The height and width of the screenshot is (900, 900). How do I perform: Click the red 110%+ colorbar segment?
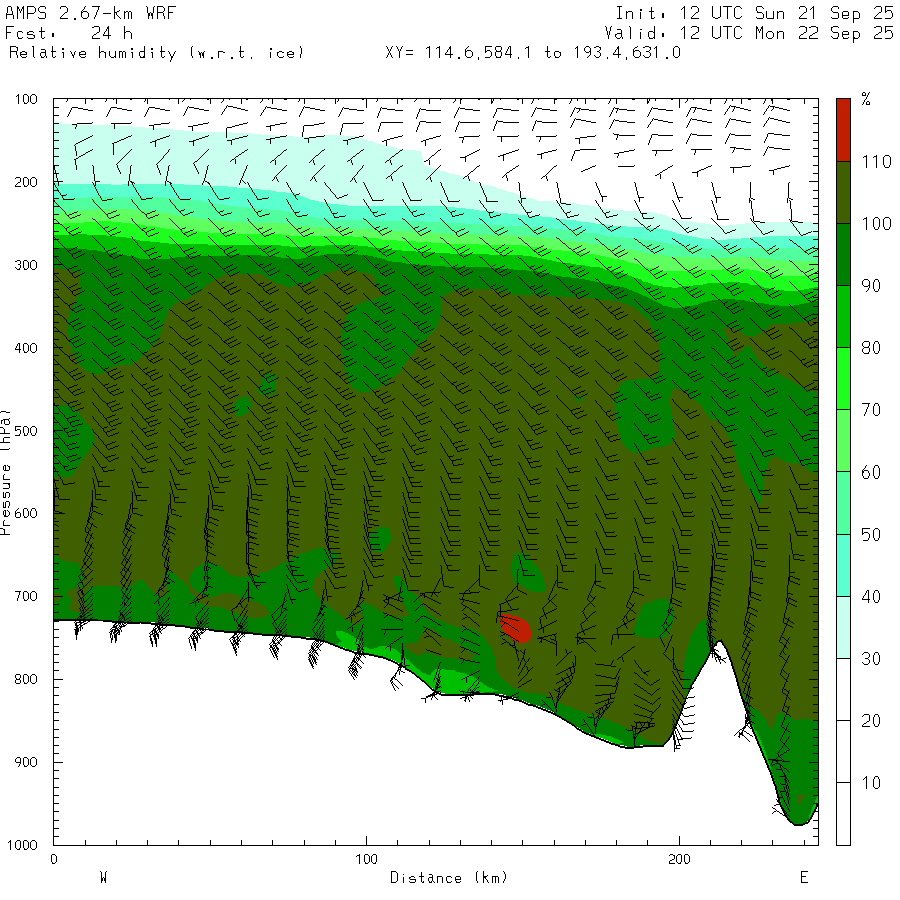coord(843,130)
